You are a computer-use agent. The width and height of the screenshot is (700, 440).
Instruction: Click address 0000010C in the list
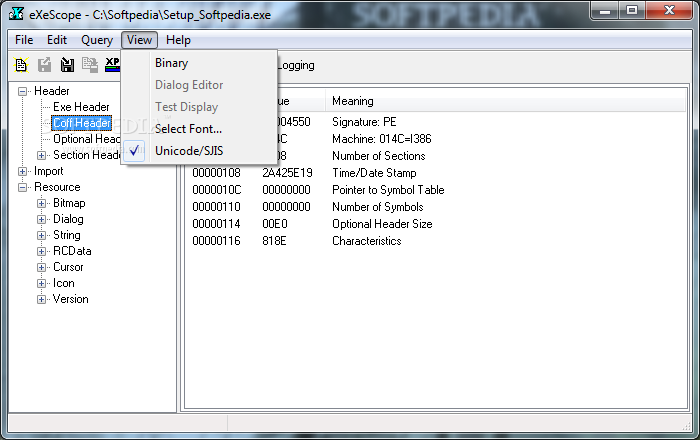[x=217, y=190]
